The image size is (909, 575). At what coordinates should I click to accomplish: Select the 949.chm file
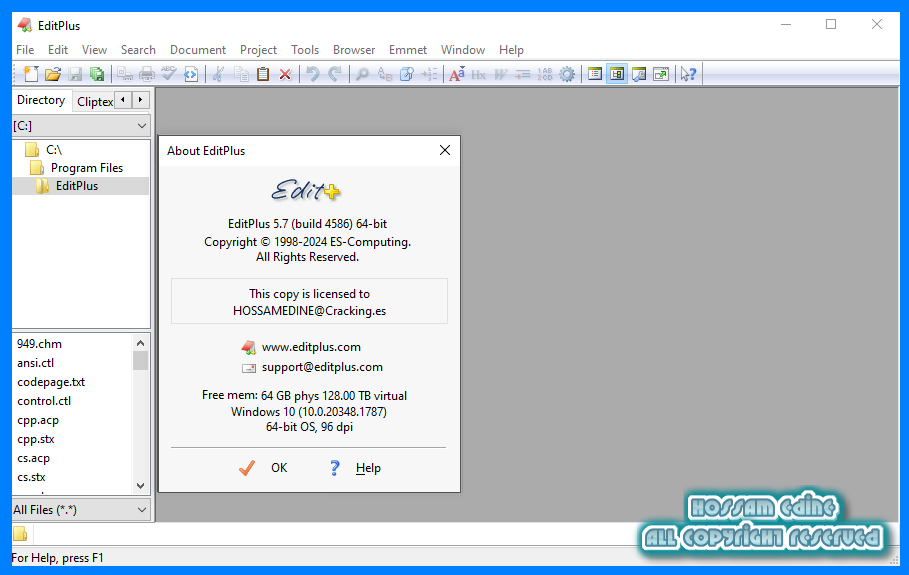tap(39, 344)
